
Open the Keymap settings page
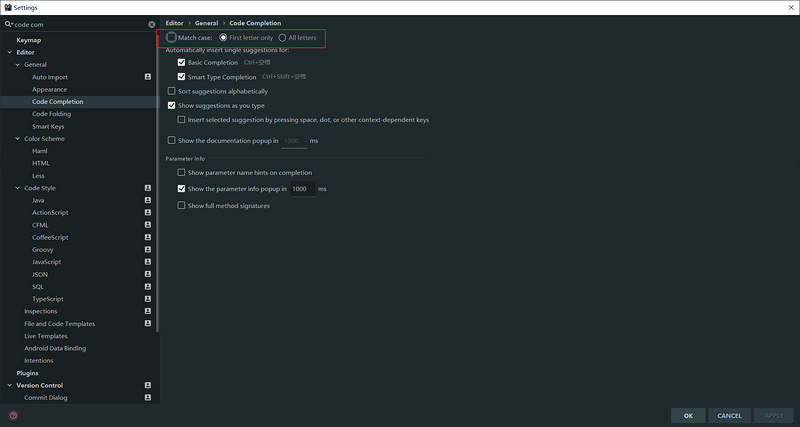29,40
